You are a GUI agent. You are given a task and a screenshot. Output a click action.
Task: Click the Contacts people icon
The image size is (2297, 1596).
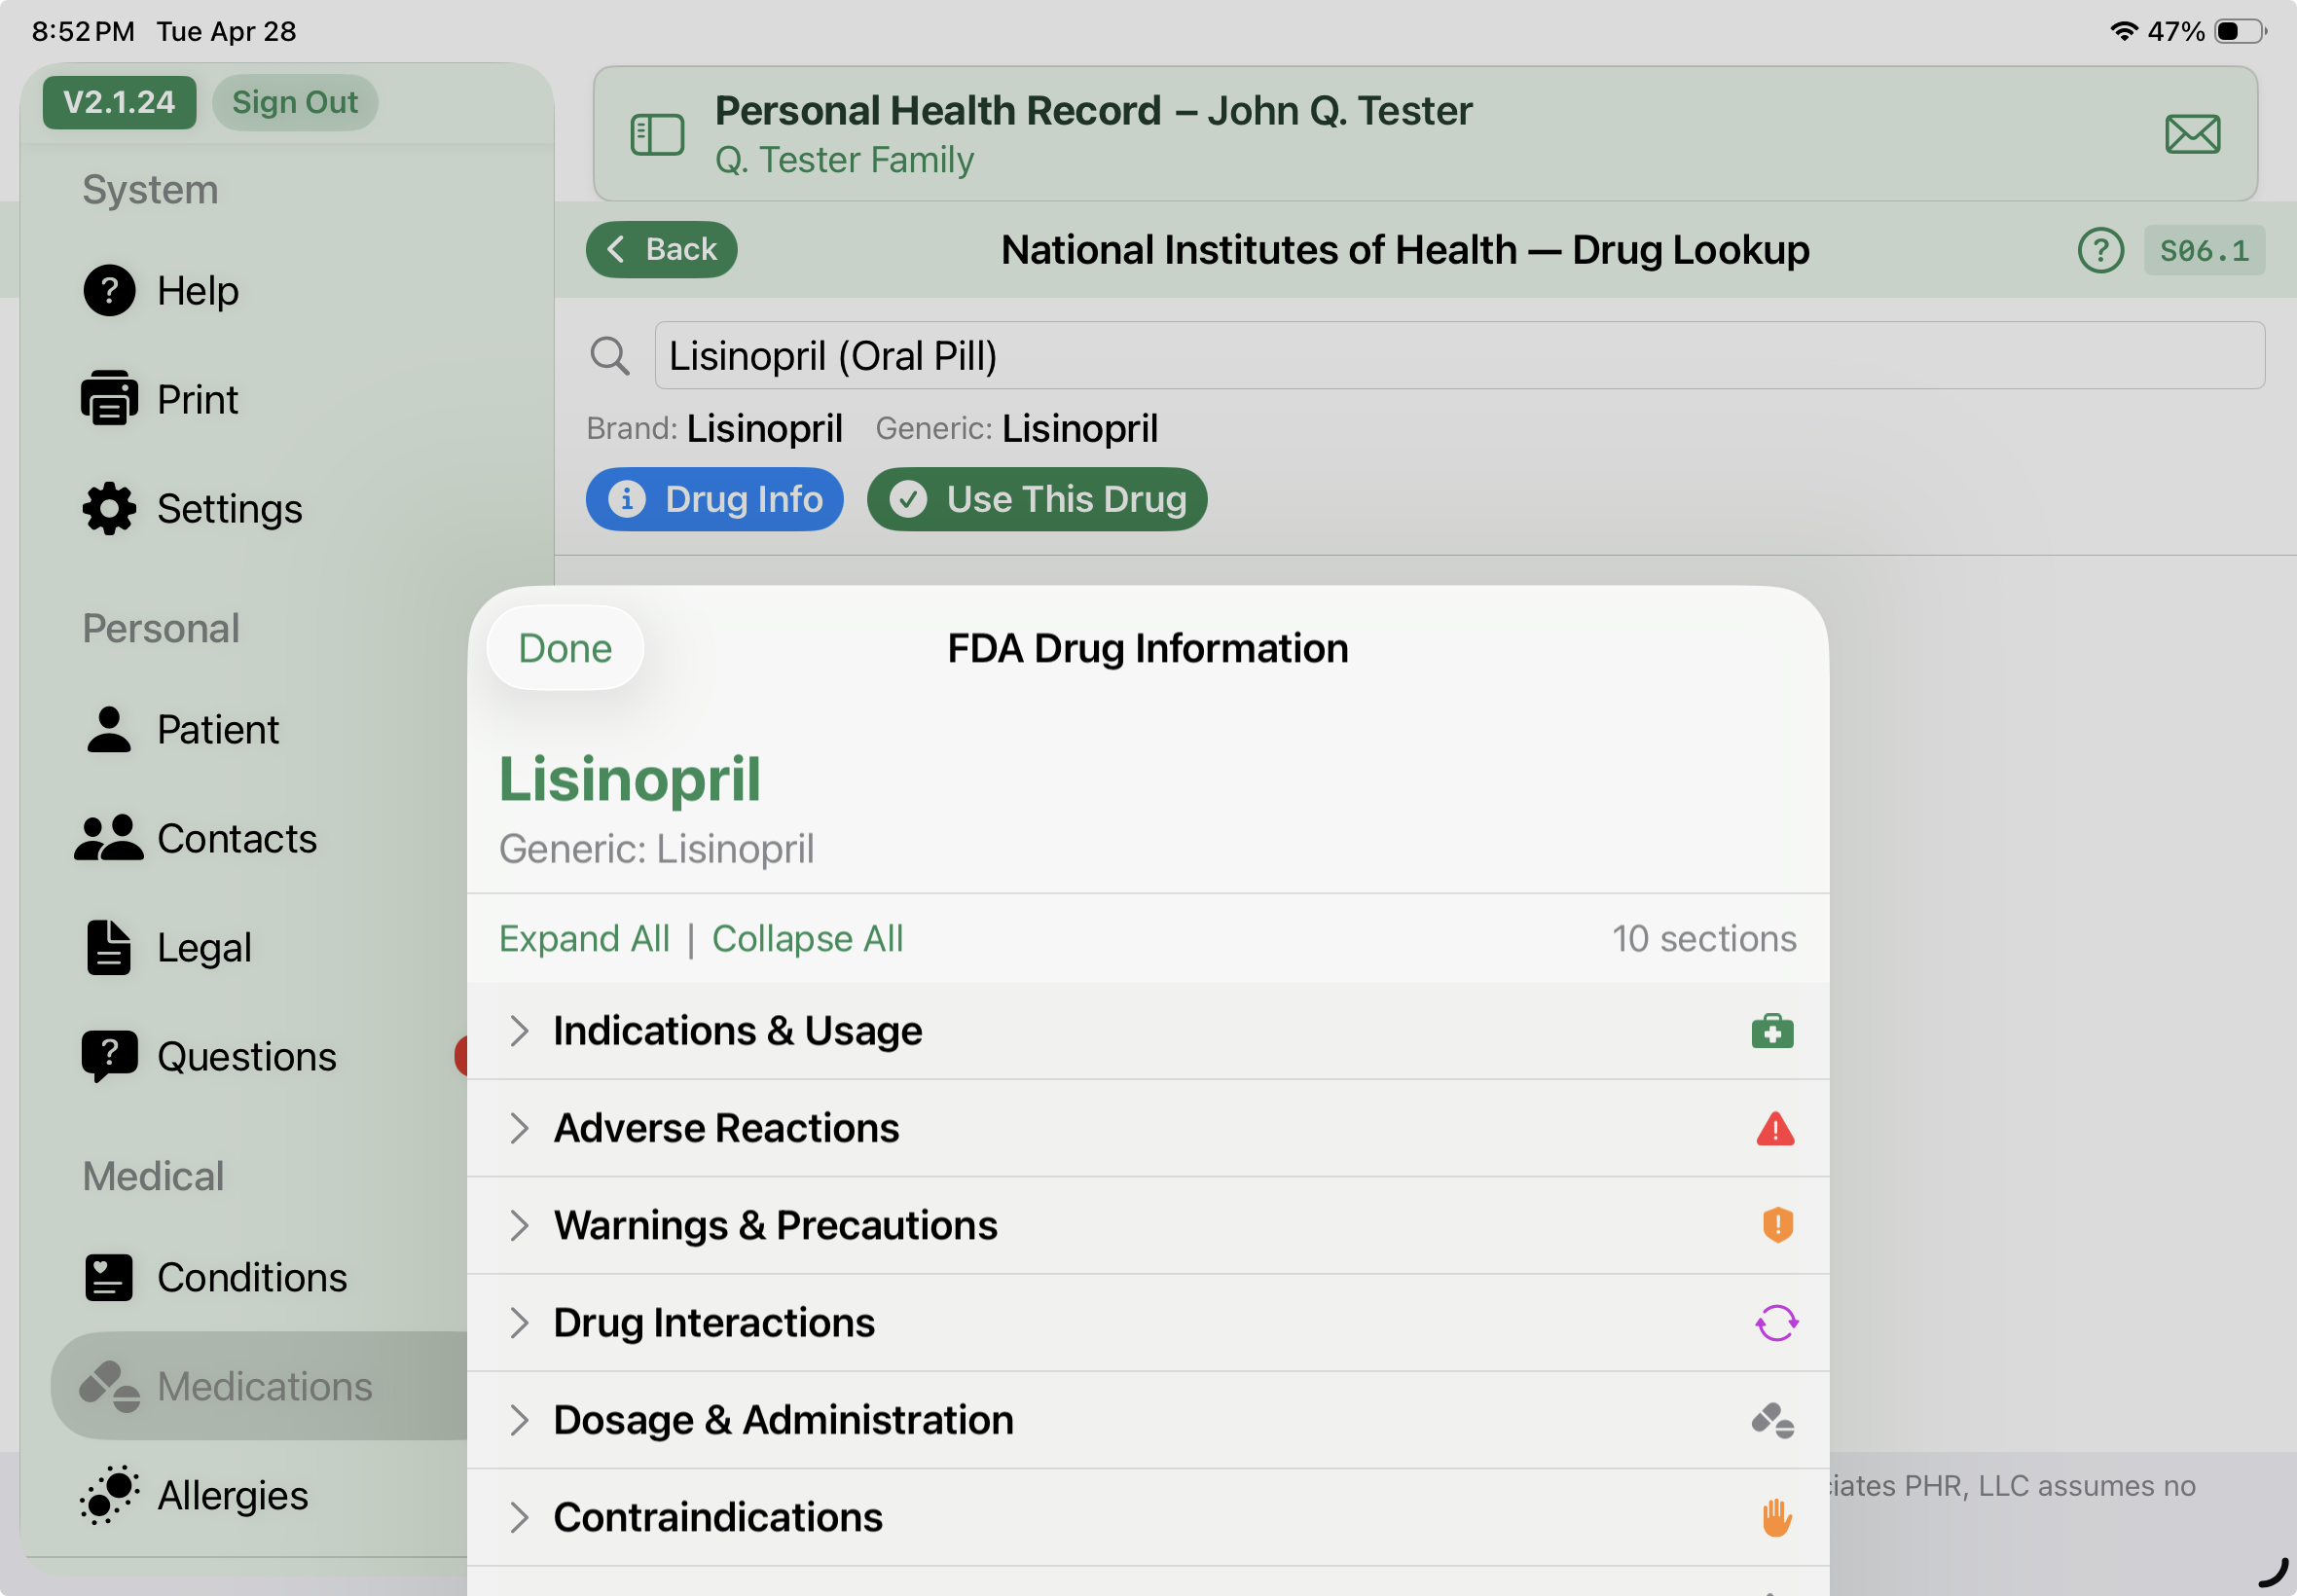[109, 838]
